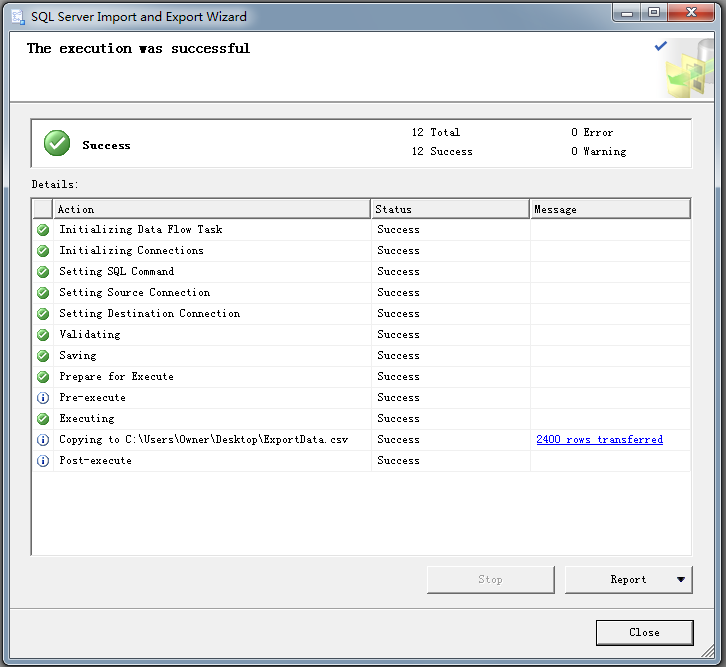Select the Setting Source Connection row text
The image size is (726, 667).
[135, 293]
